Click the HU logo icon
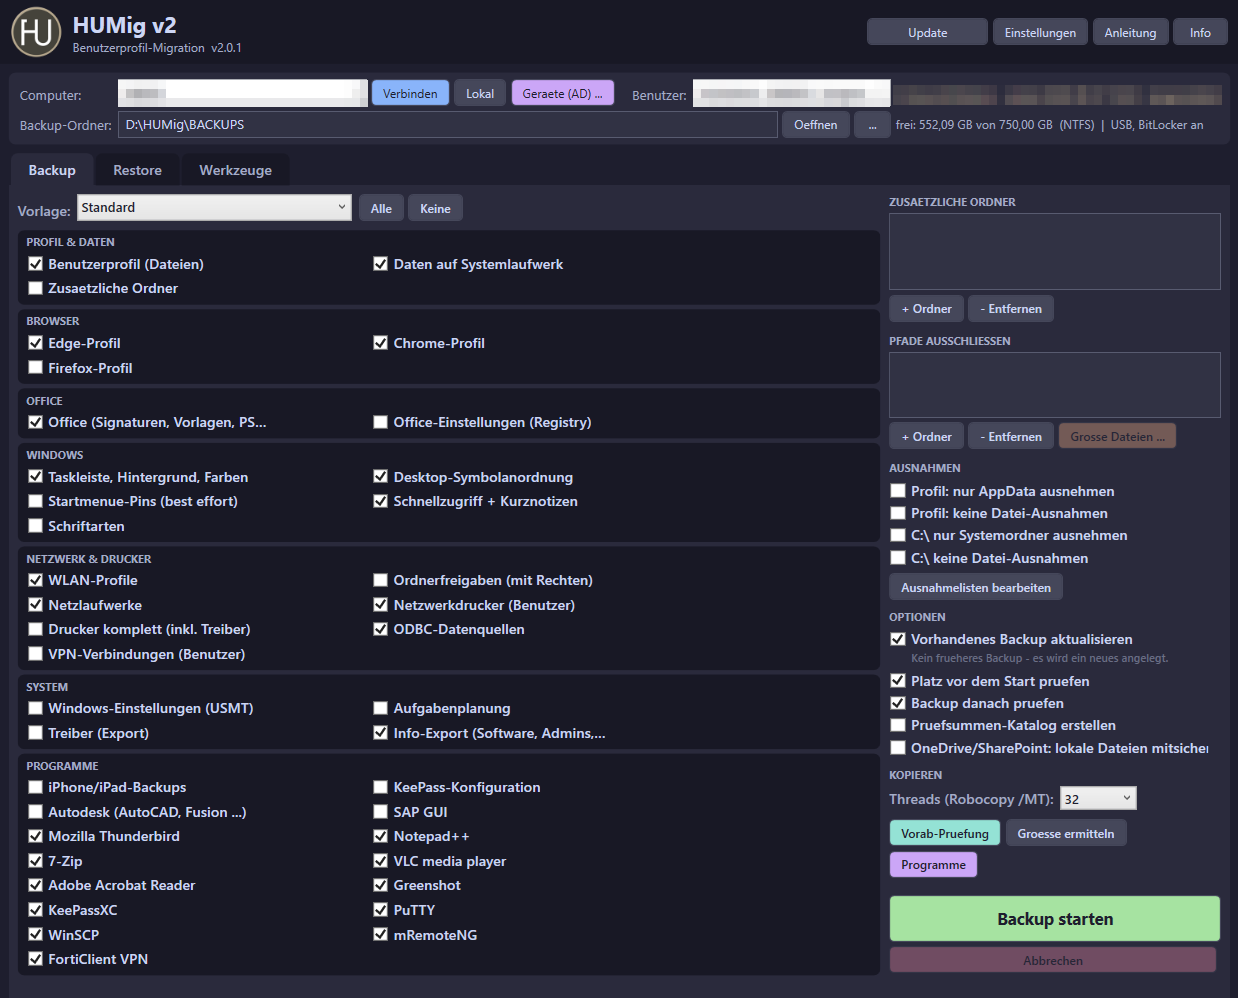 point(36,32)
